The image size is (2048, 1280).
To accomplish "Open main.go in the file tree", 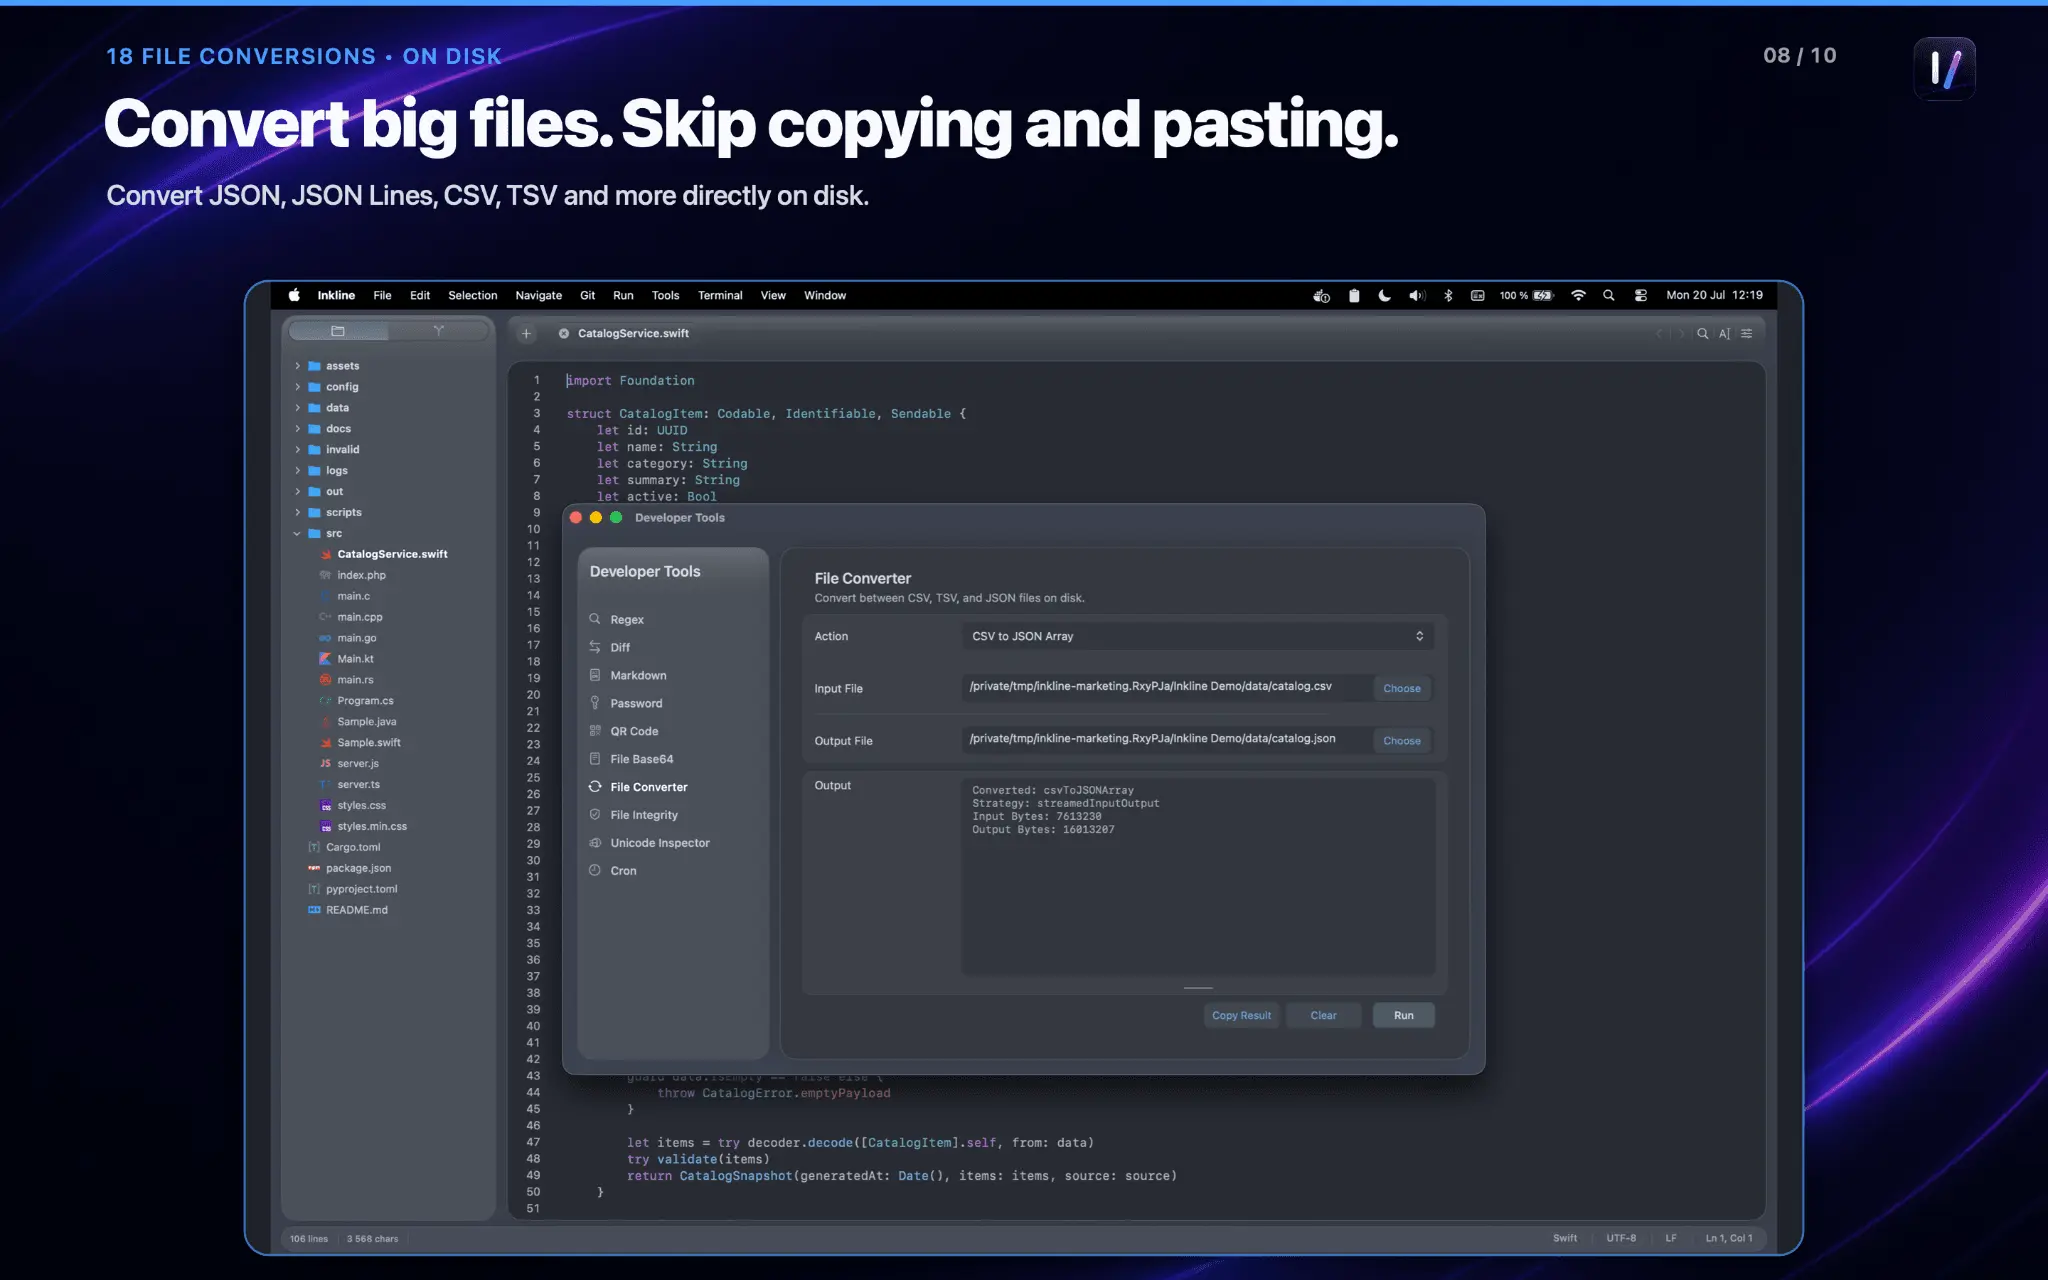I will point(356,638).
